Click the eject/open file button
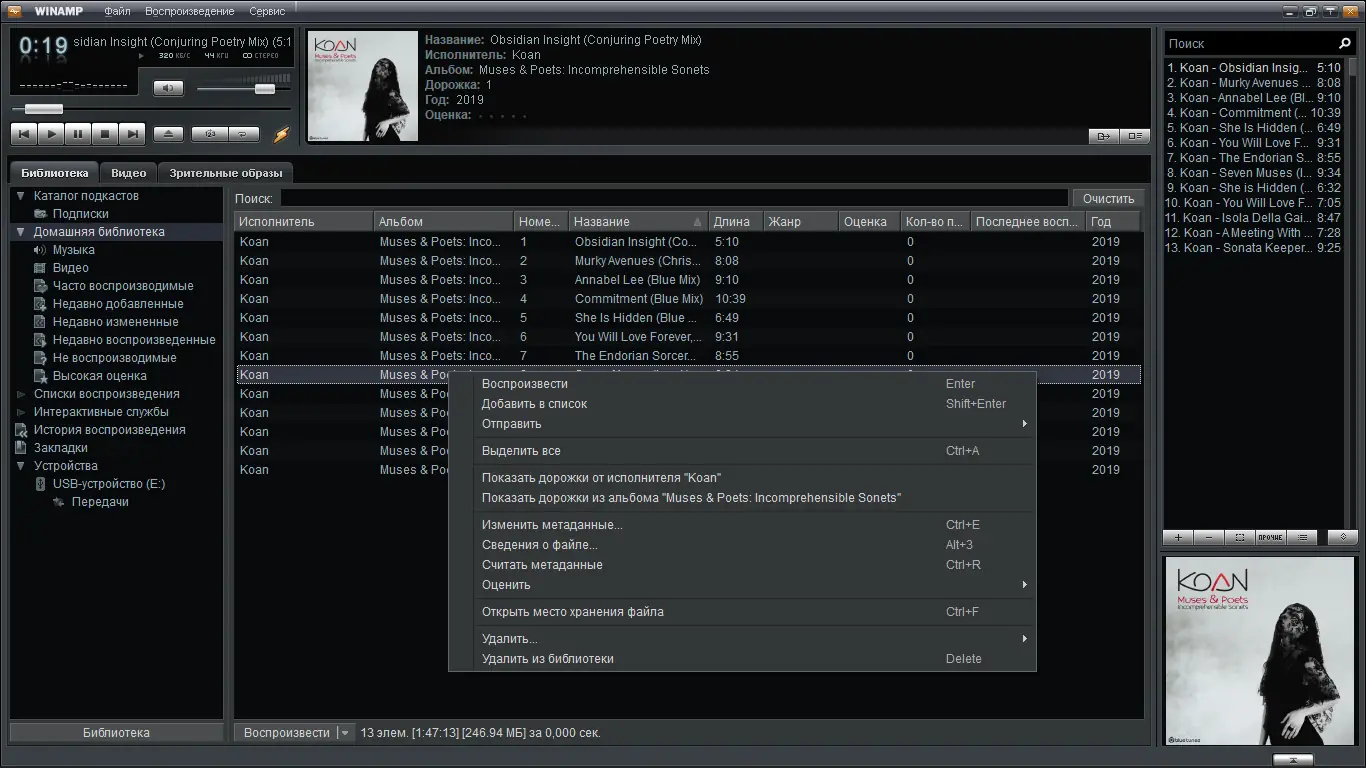Viewport: 1366px width, 768px height. [x=168, y=134]
